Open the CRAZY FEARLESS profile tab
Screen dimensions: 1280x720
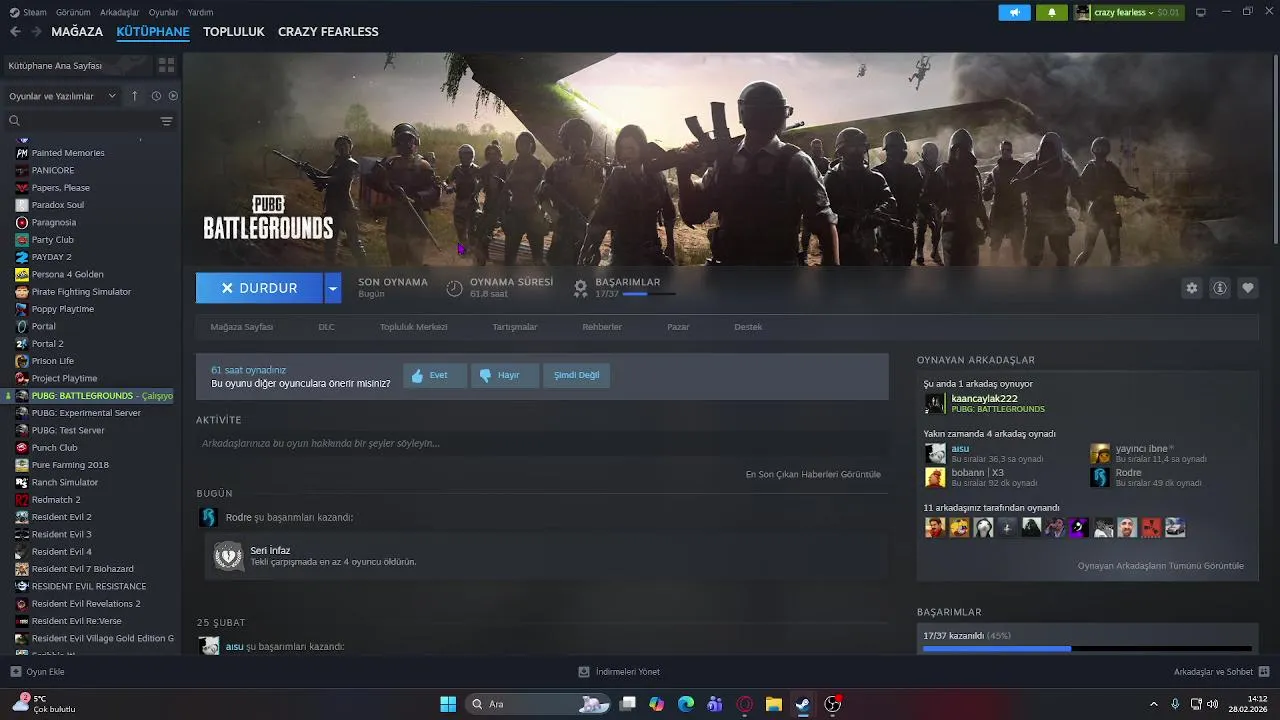[328, 32]
